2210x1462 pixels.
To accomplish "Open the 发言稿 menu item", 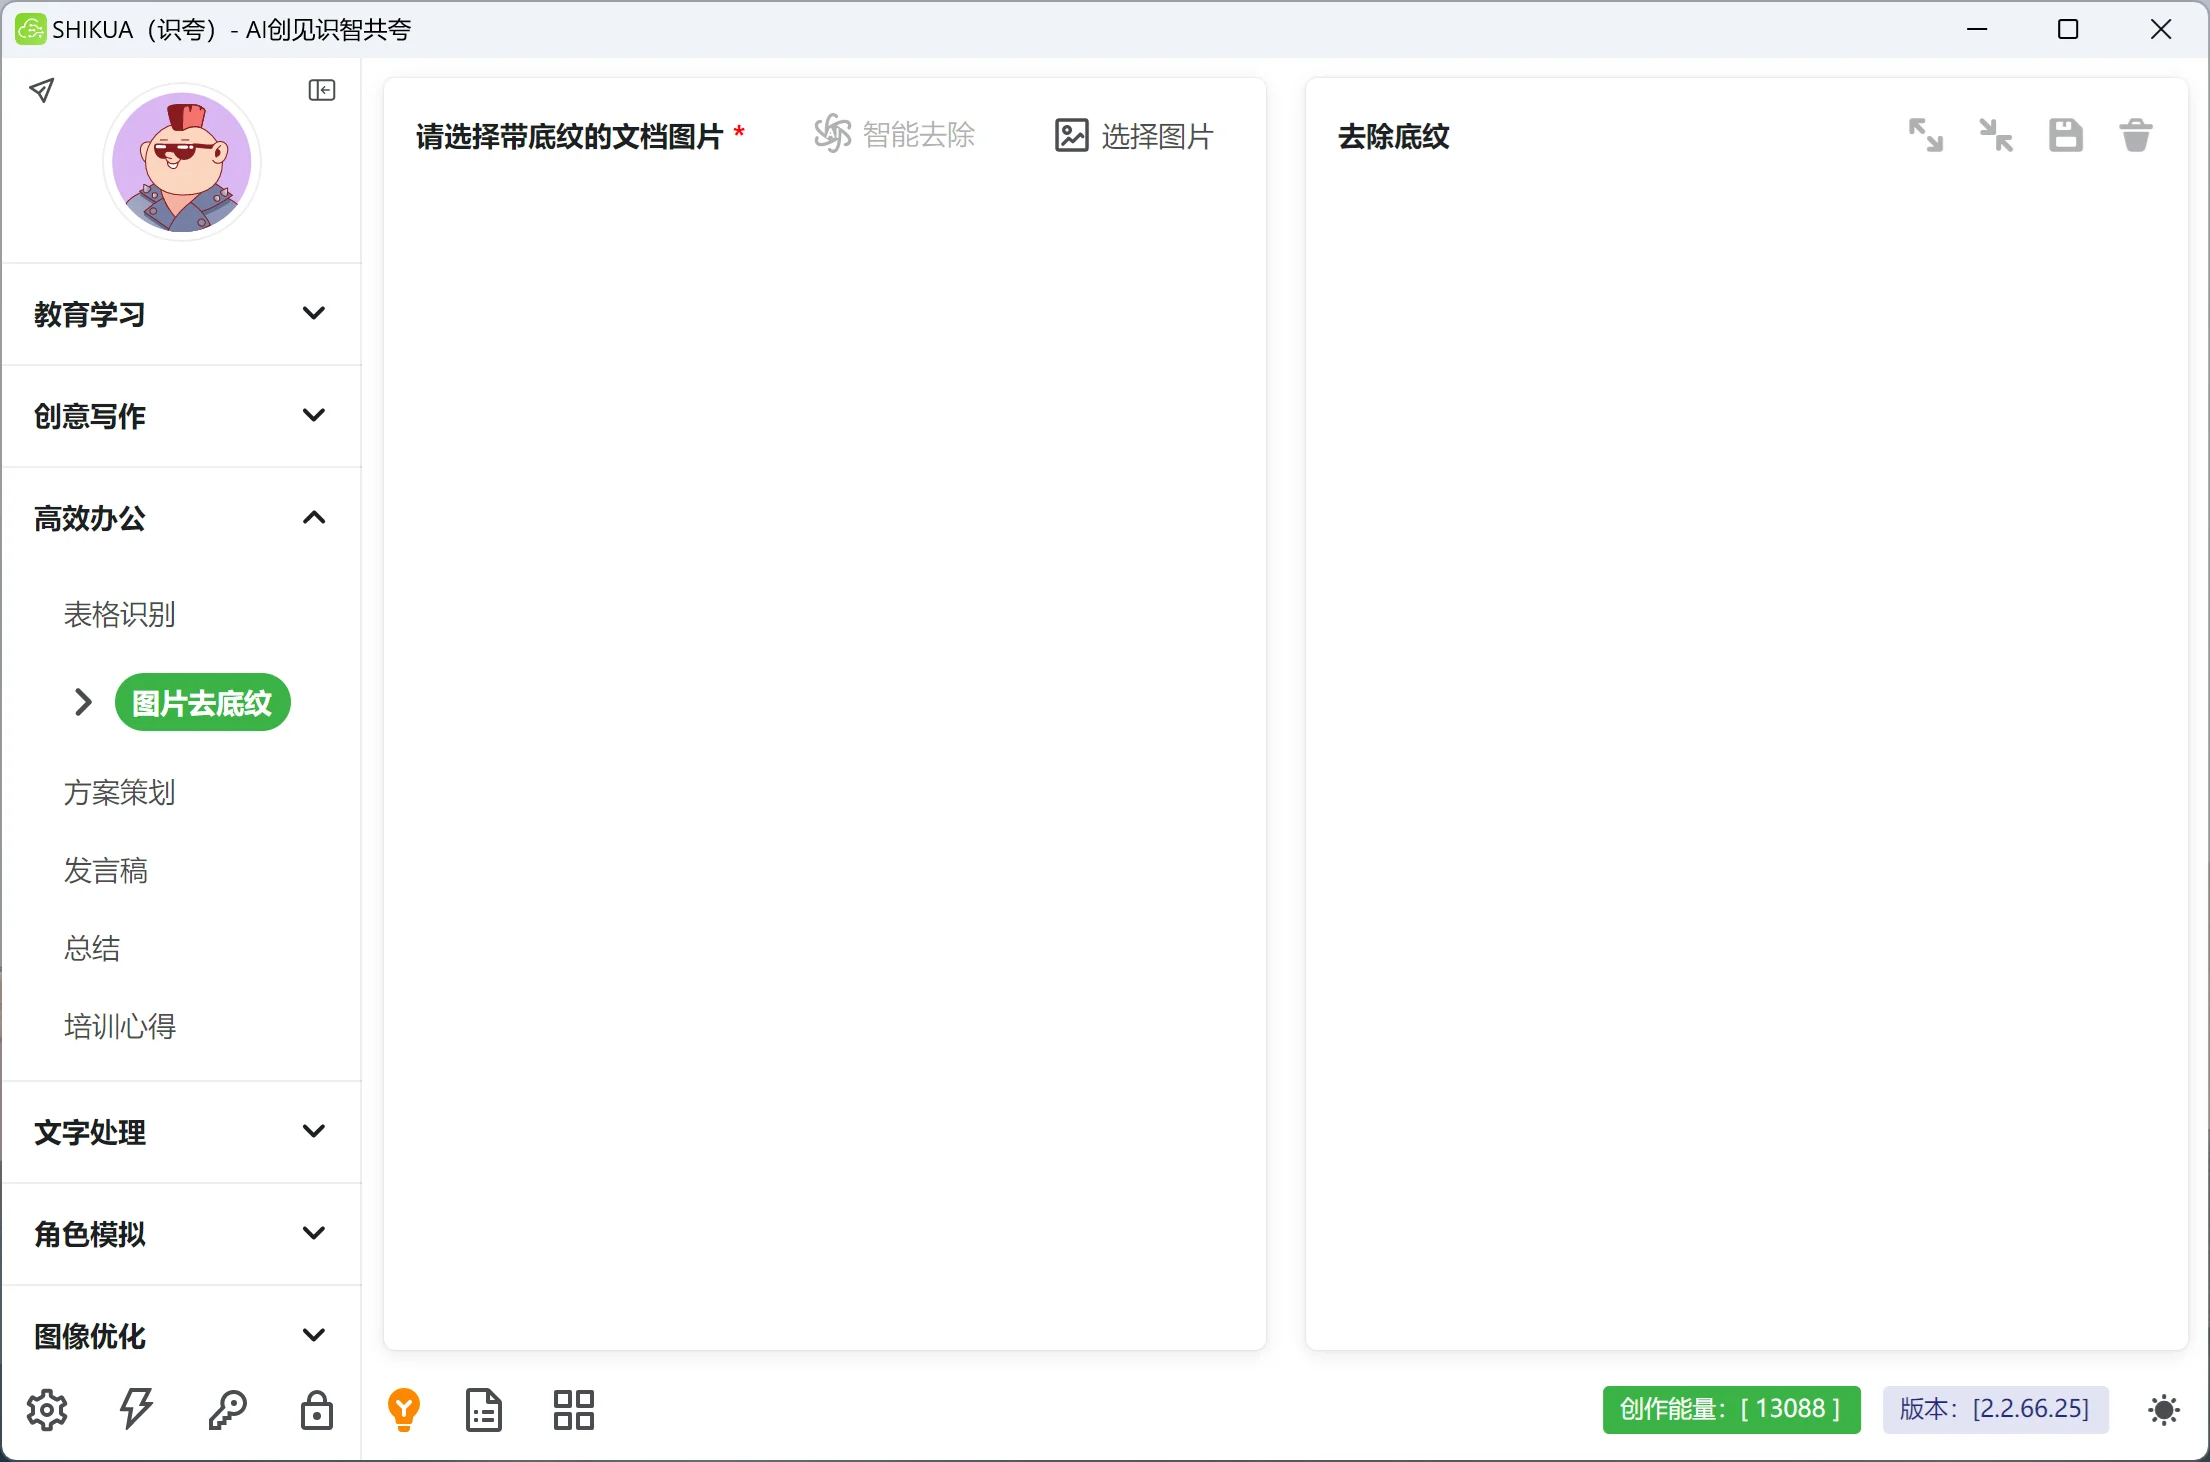I will (x=106, y=870).
